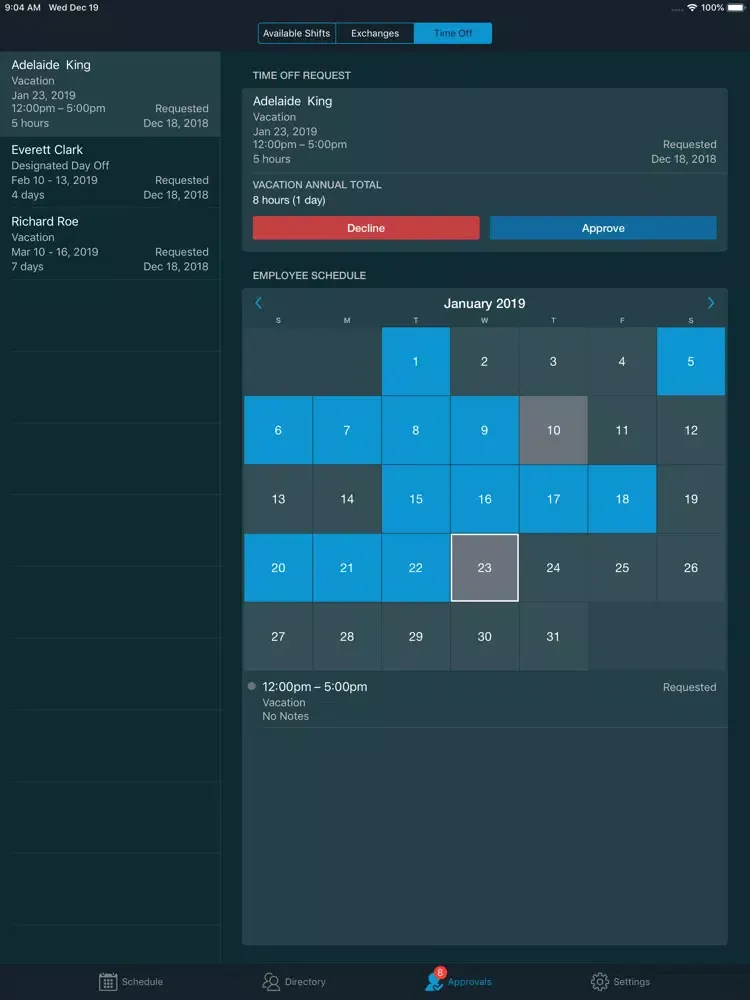The width and height of the screenshot is (750, 1000).
Task: Select January 15 on the calendar
Action: point(416,499)
